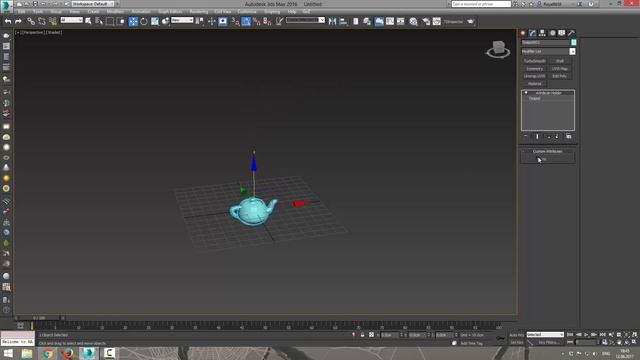Activate Bind to Space Warp tool
The image size is (640, 360).
[x=53, y=21]
